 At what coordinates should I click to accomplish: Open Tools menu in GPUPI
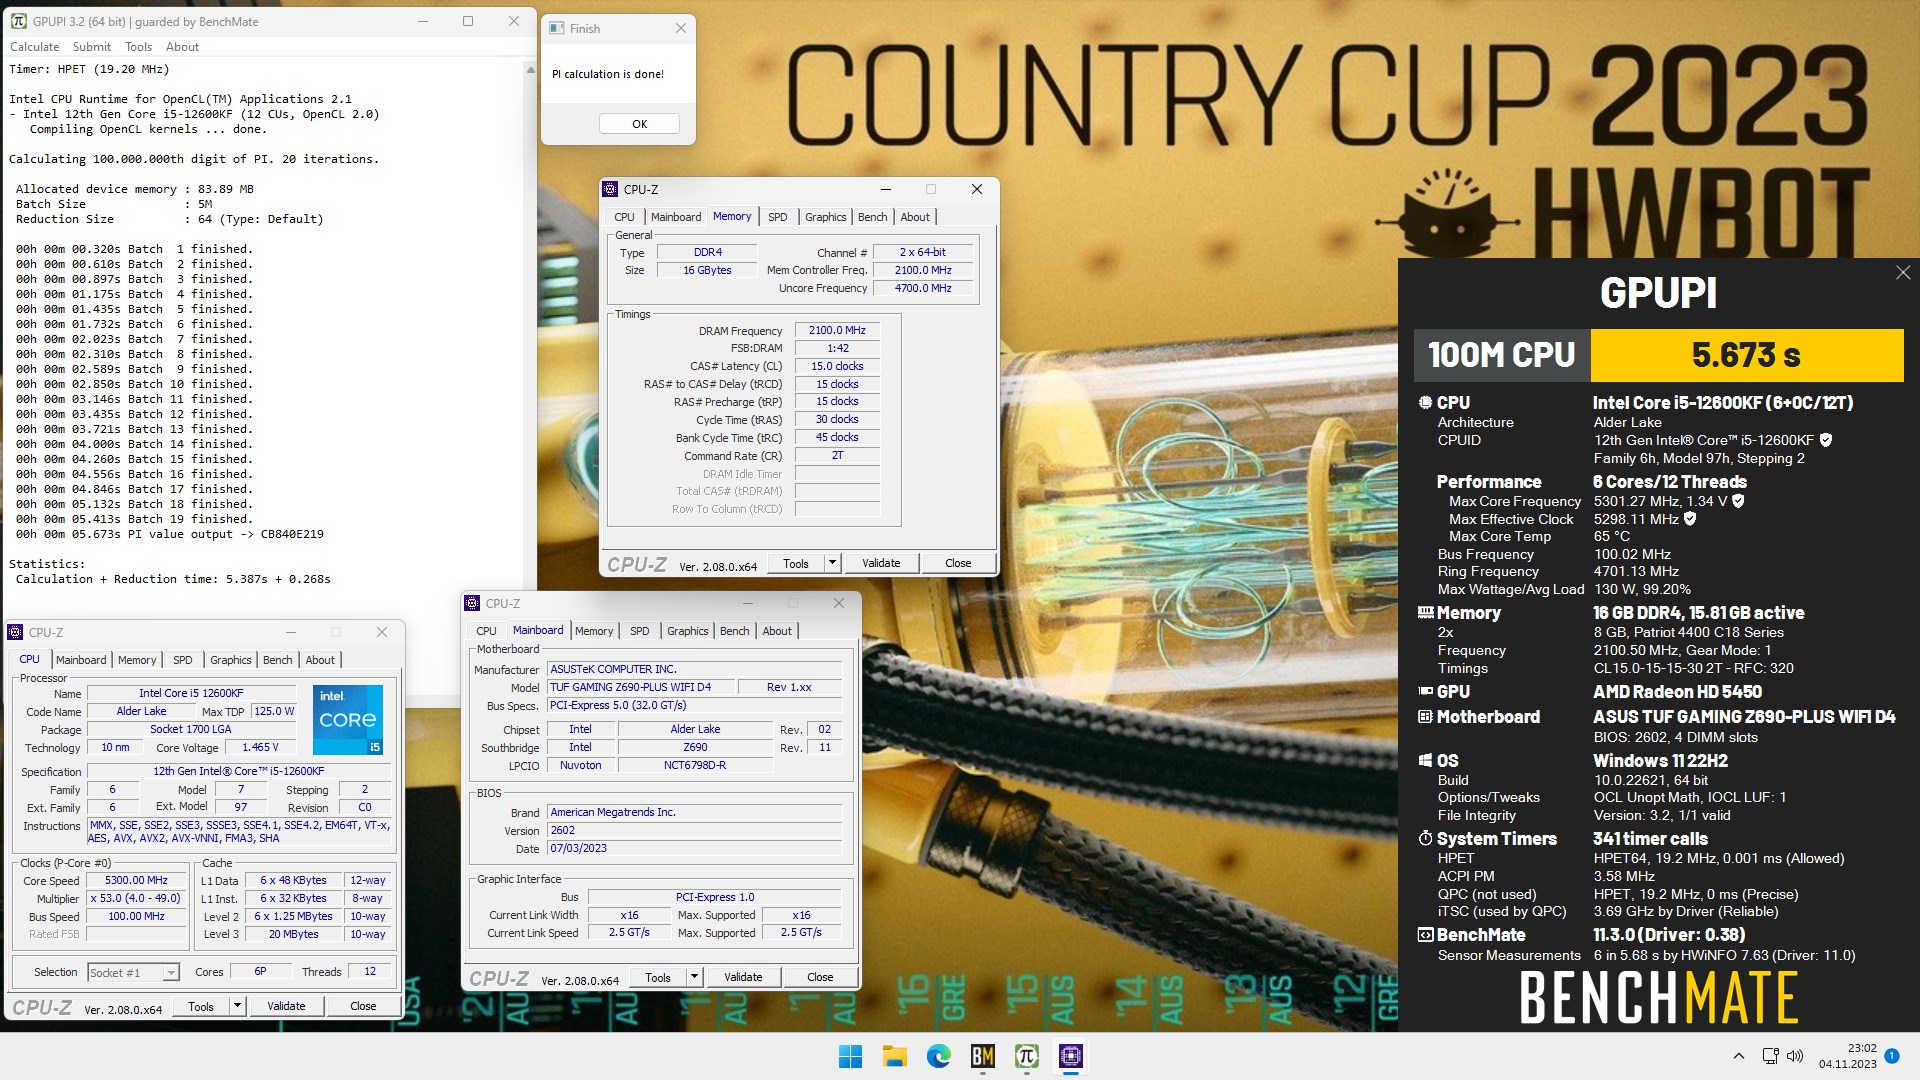click(x=138, y=47)
